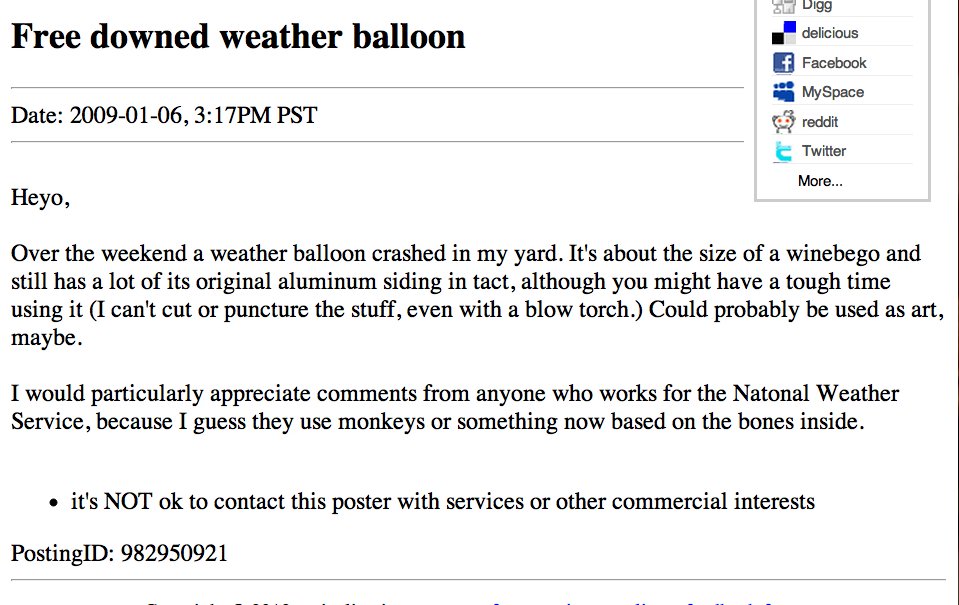Select the delicious text link
959x605 pixels.
830,33
